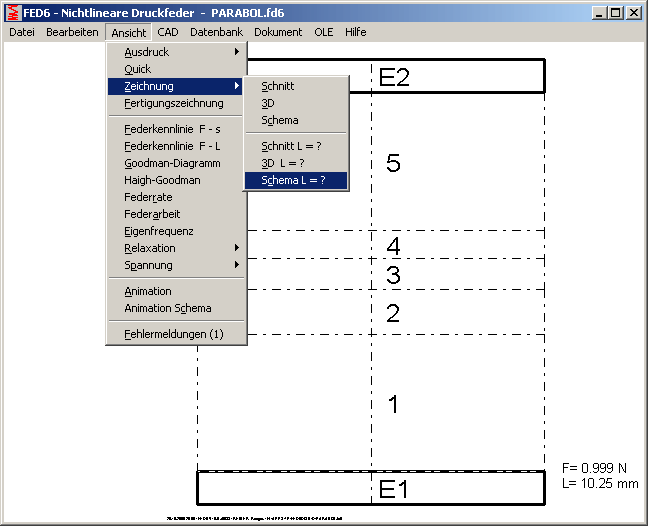Click the FED6 application icon in title bar

pyautogui.click(x=11, y=12)
